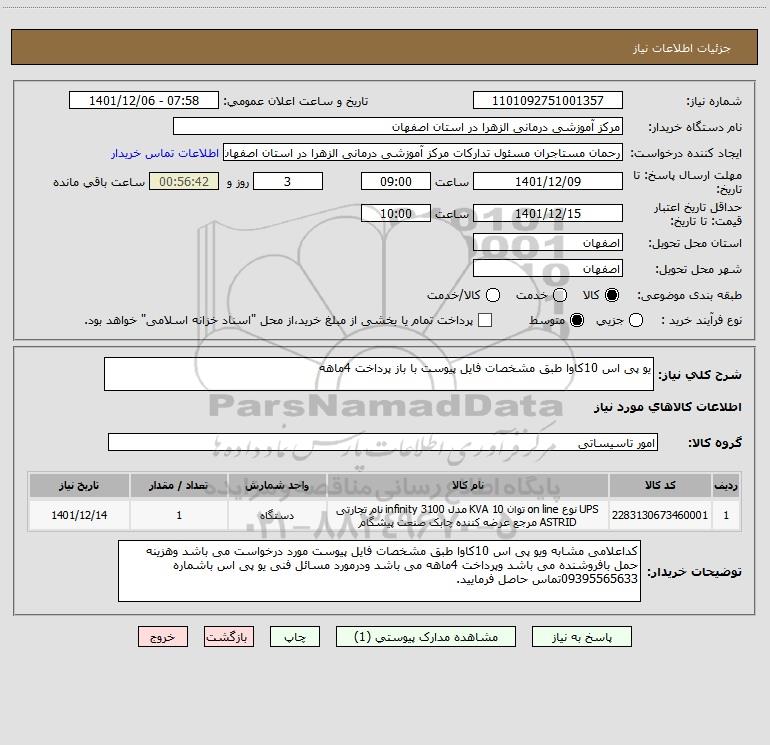Click the واحد شمارش column header
Image resolution: width=770 pixels, height=745 pixels.
point(277,485)
